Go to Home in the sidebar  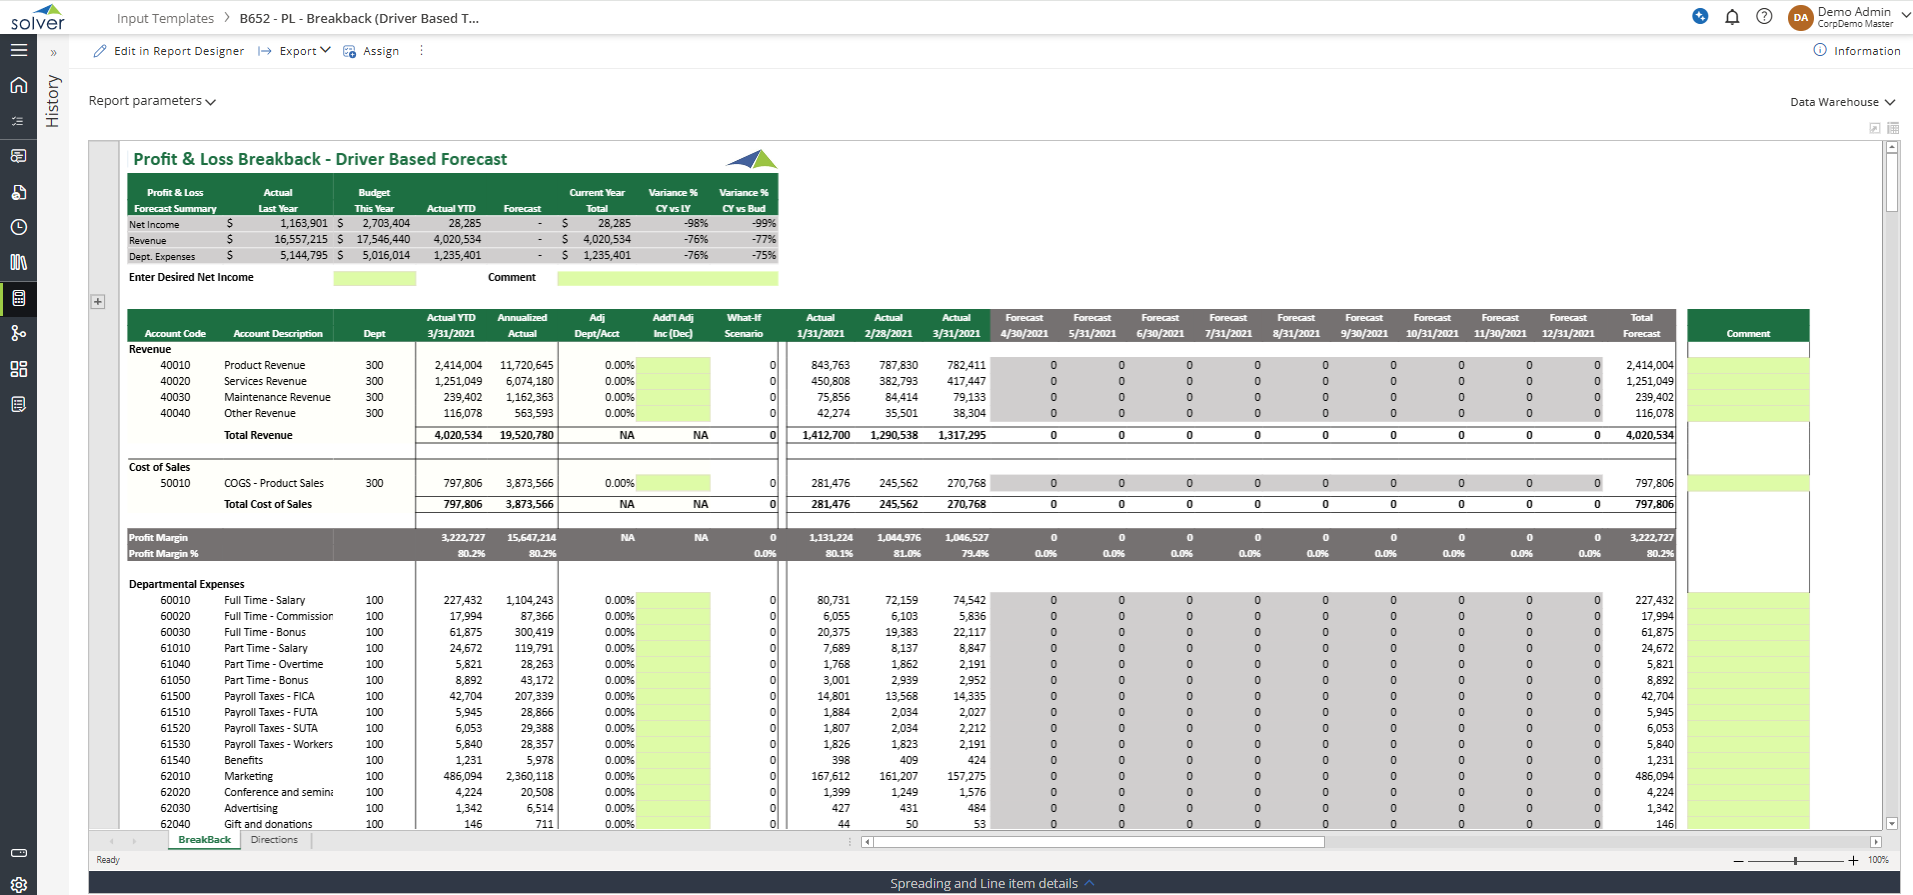click(18, 85)
